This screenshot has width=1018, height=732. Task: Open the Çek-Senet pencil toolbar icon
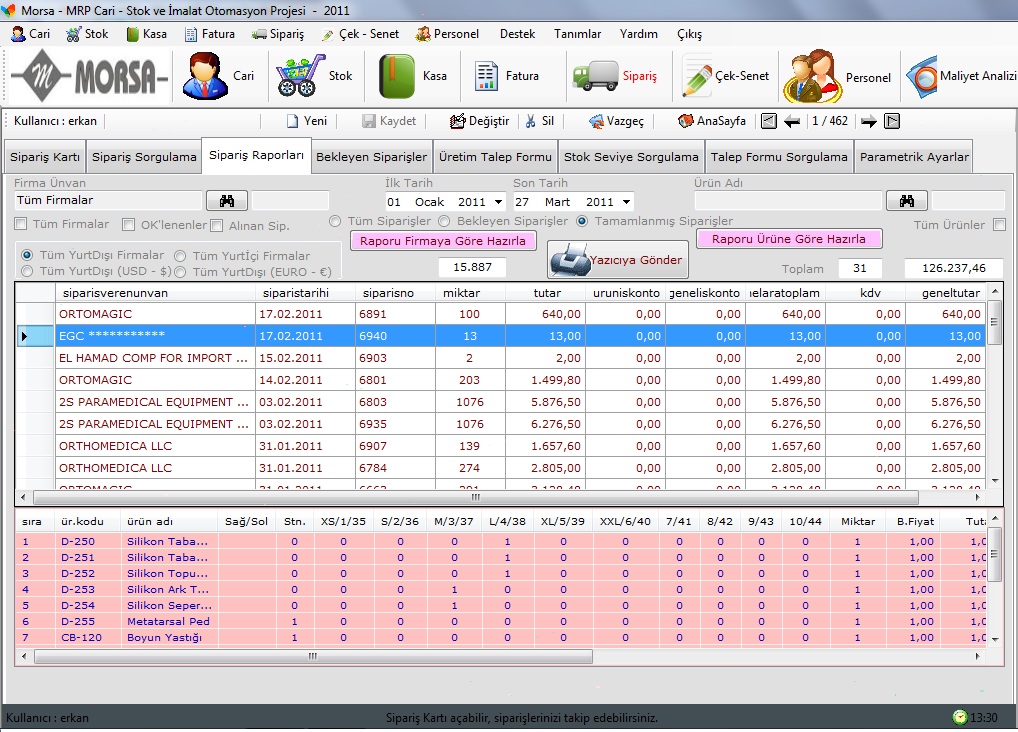click(x=697, y=78)
